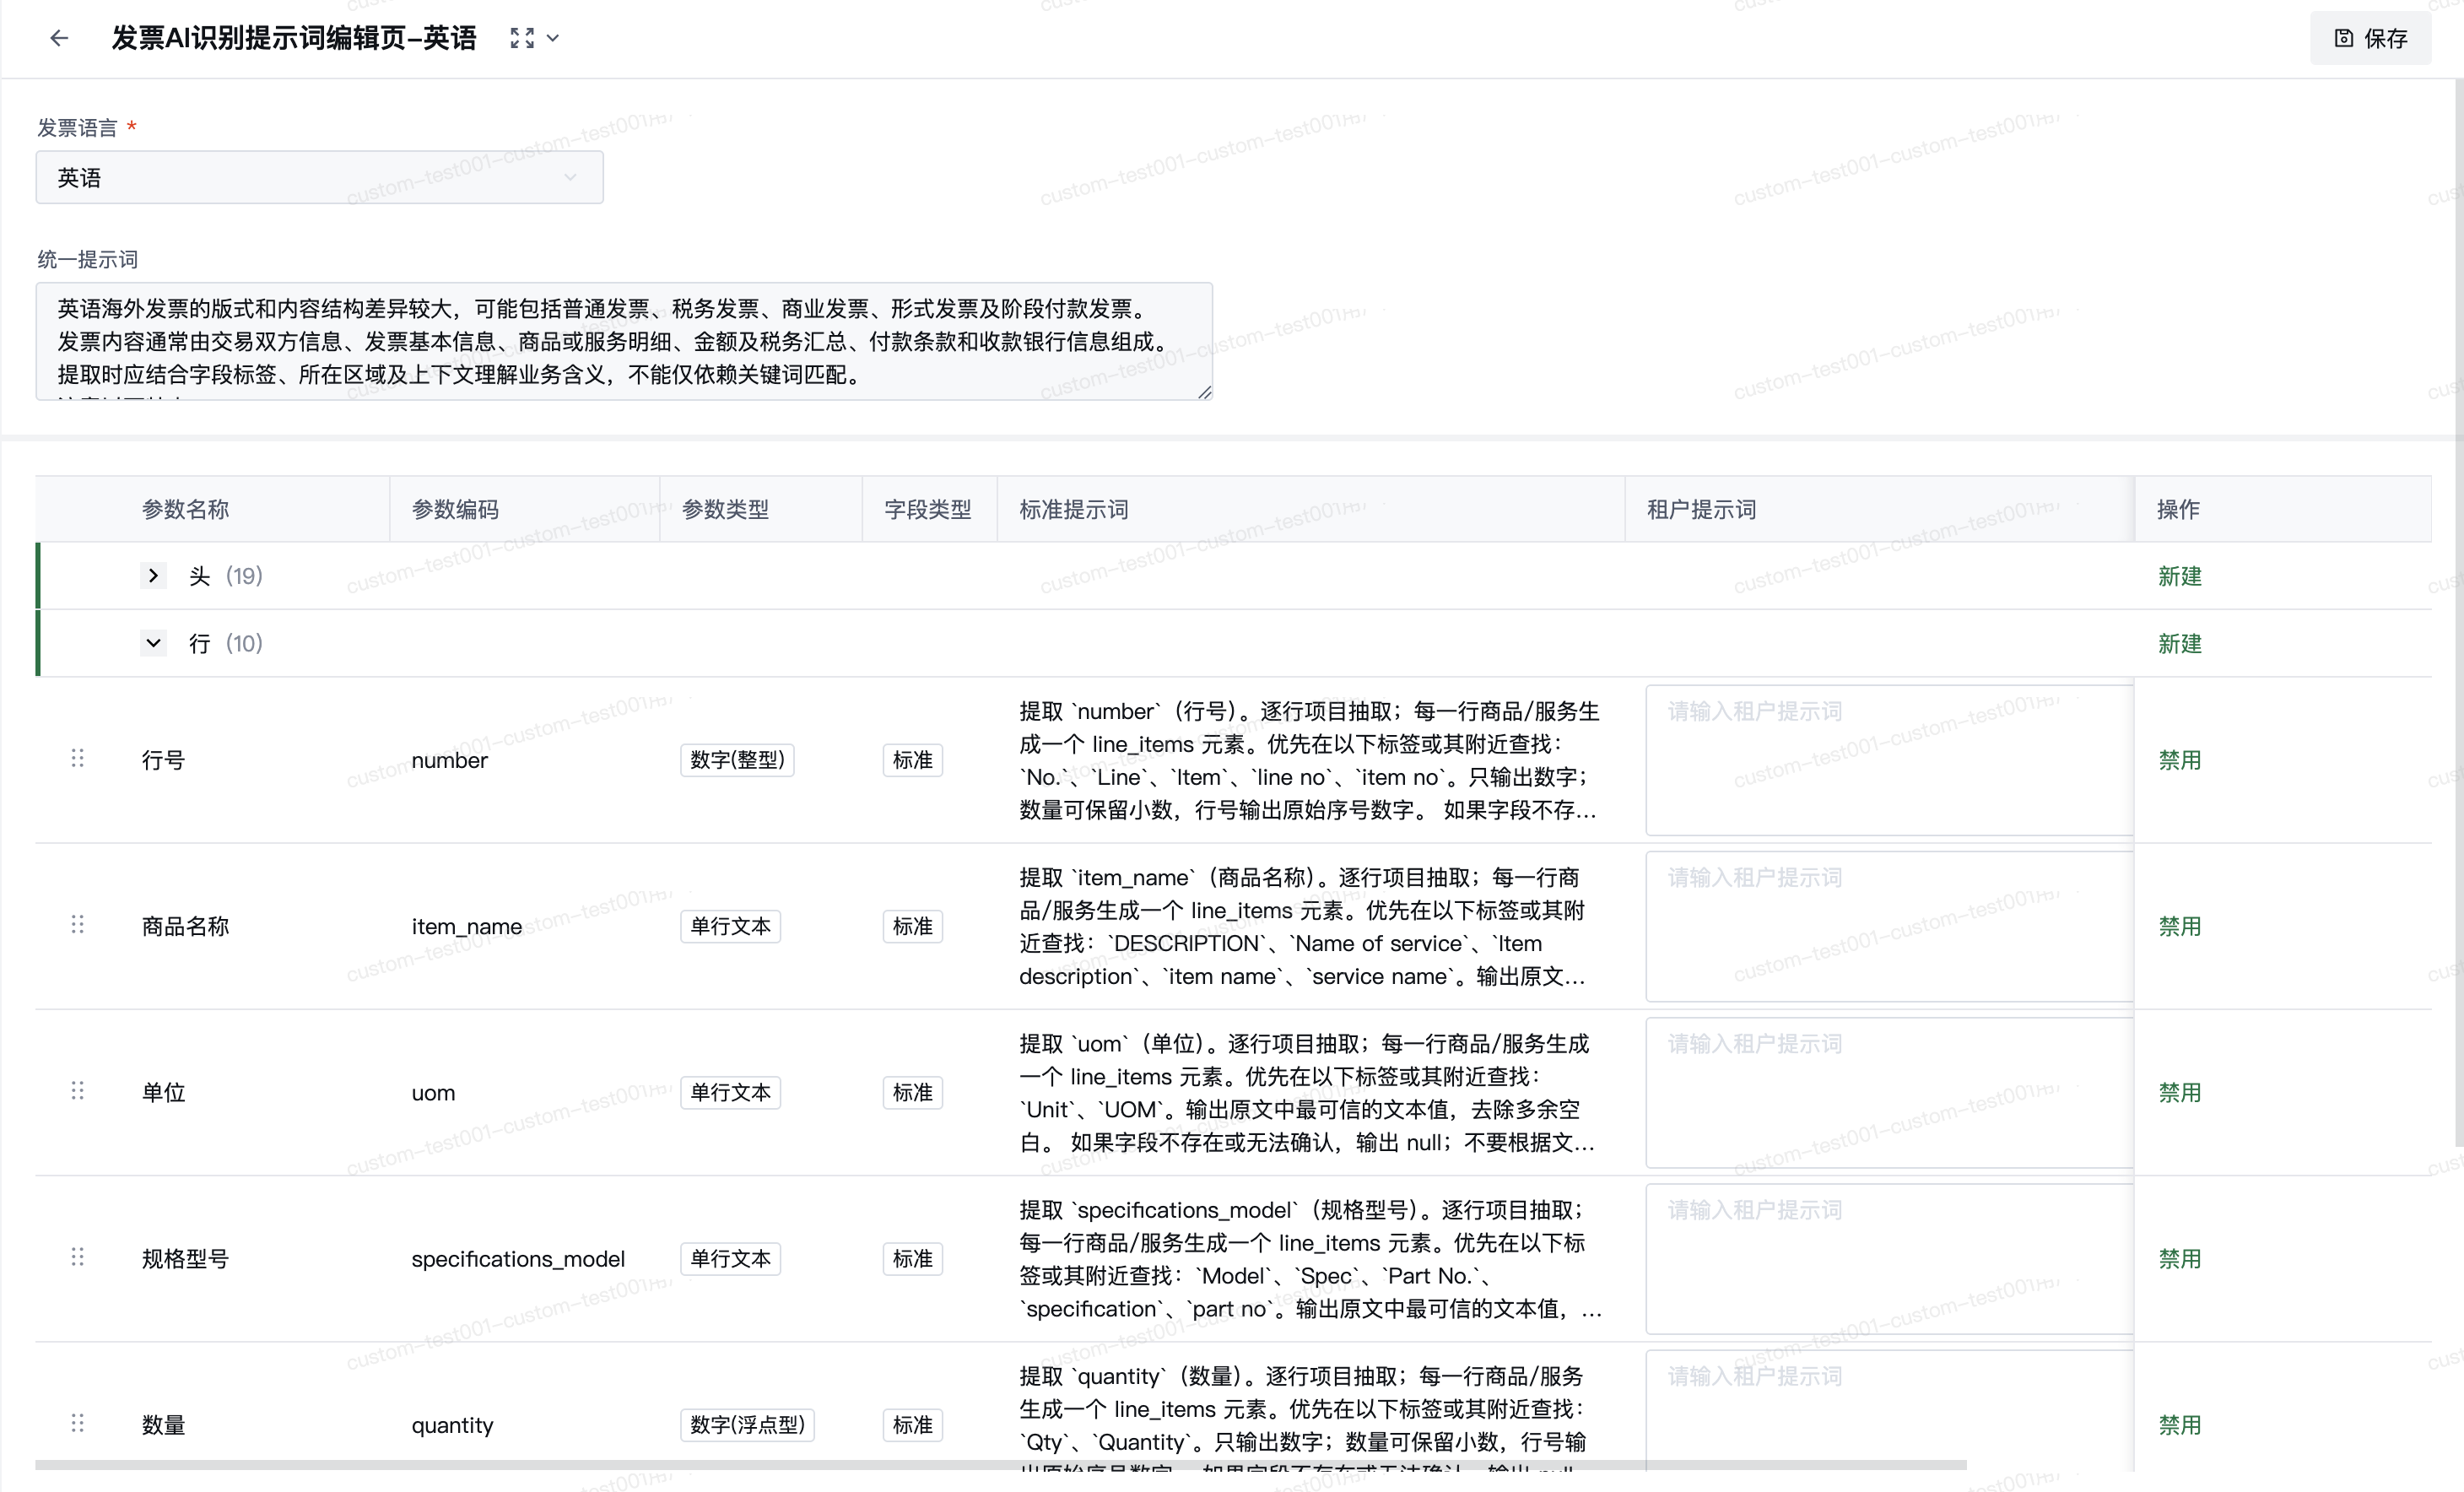
Task: Expand the 头 (19) group row
Action: tap(153, 575)
